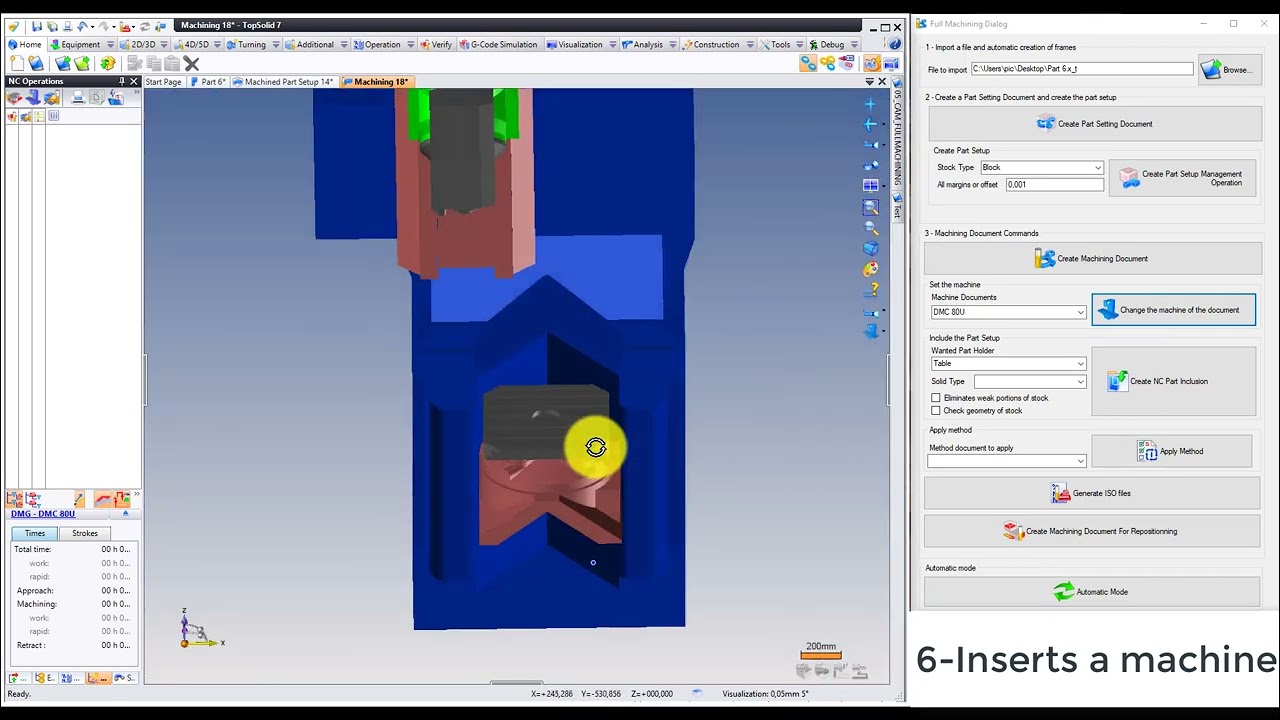
Task: Switch to Machined Part Setup 14* tab
Action: 284,82
